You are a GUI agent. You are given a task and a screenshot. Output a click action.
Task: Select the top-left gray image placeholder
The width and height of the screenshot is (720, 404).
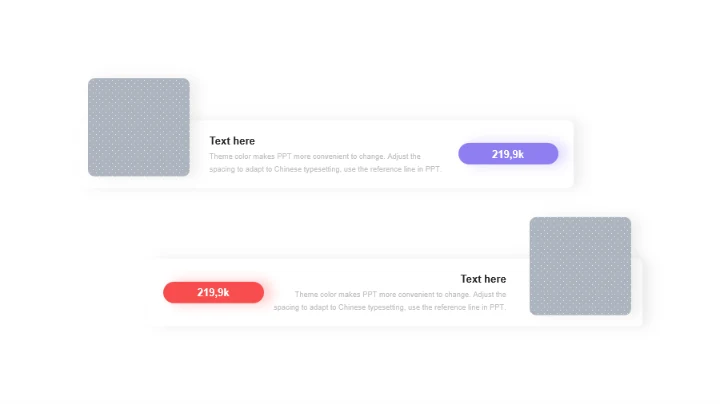pyautogui.click(x=138, y=127)
